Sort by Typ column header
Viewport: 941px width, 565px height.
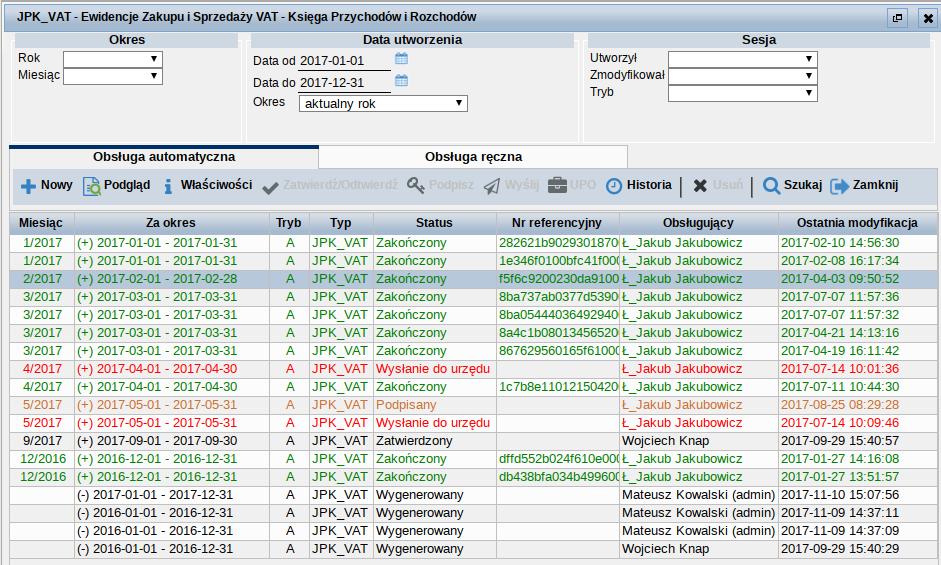click(340, 223)
